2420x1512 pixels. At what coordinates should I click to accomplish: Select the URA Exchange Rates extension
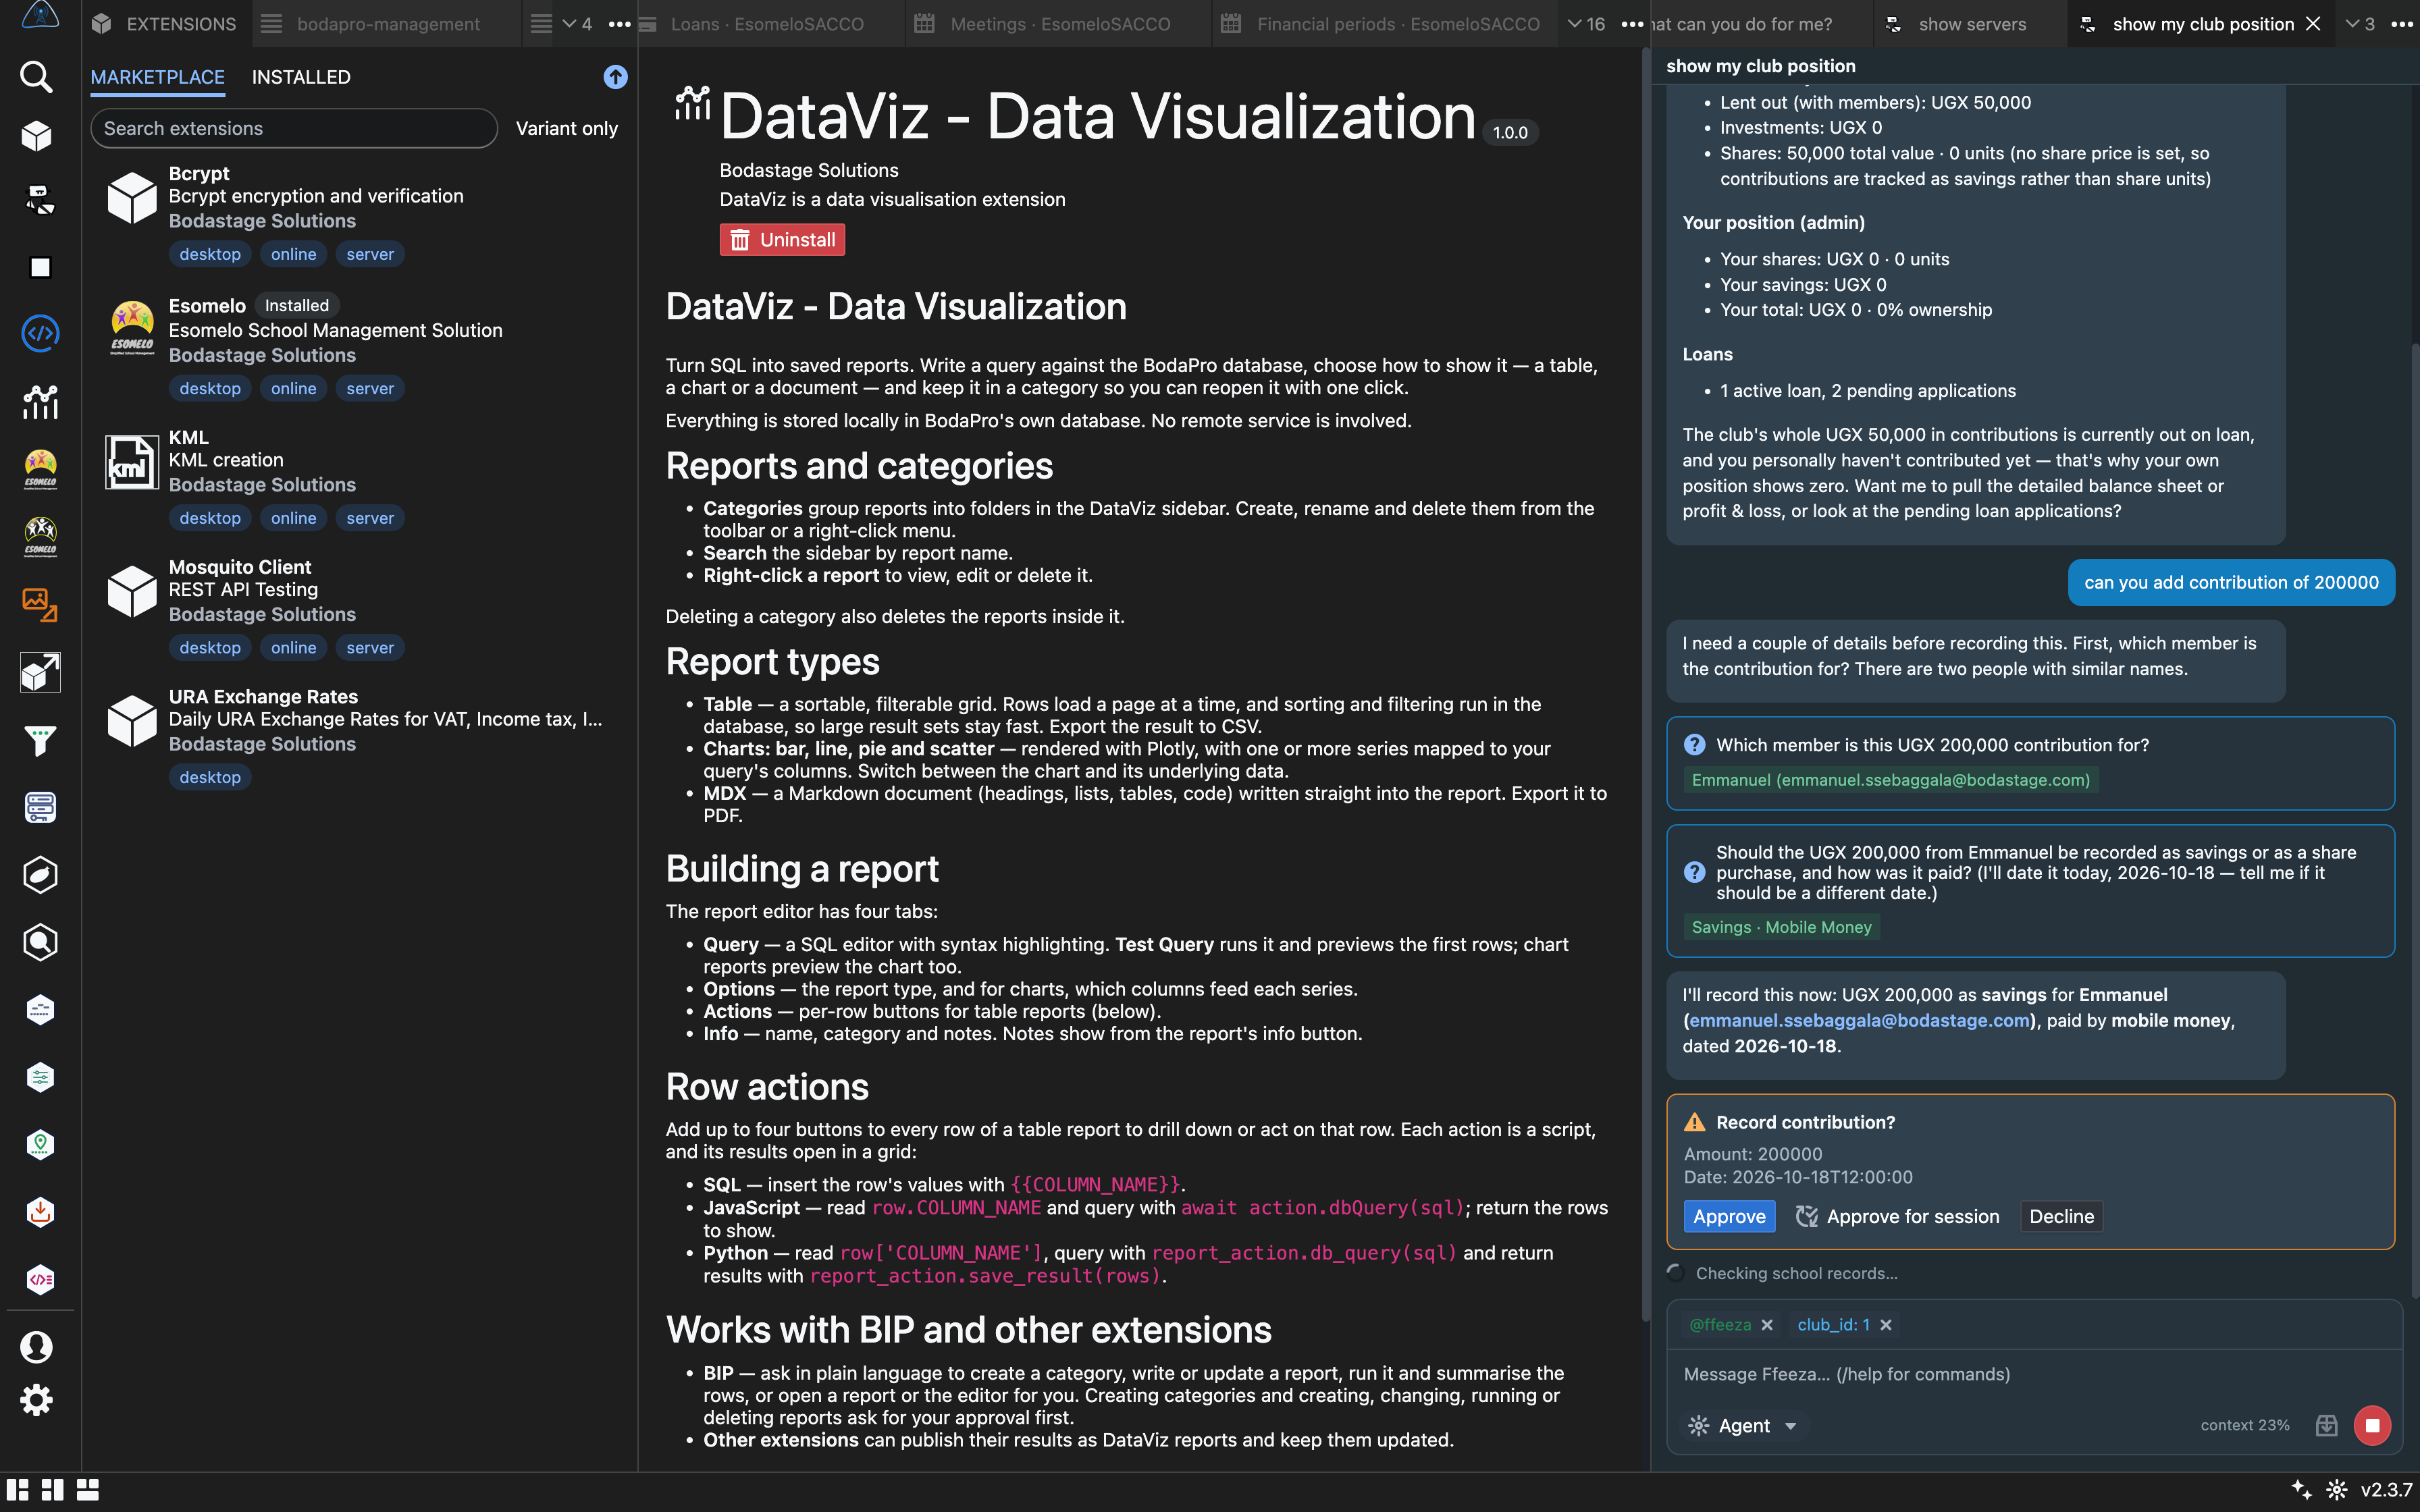tap(359, 737)
